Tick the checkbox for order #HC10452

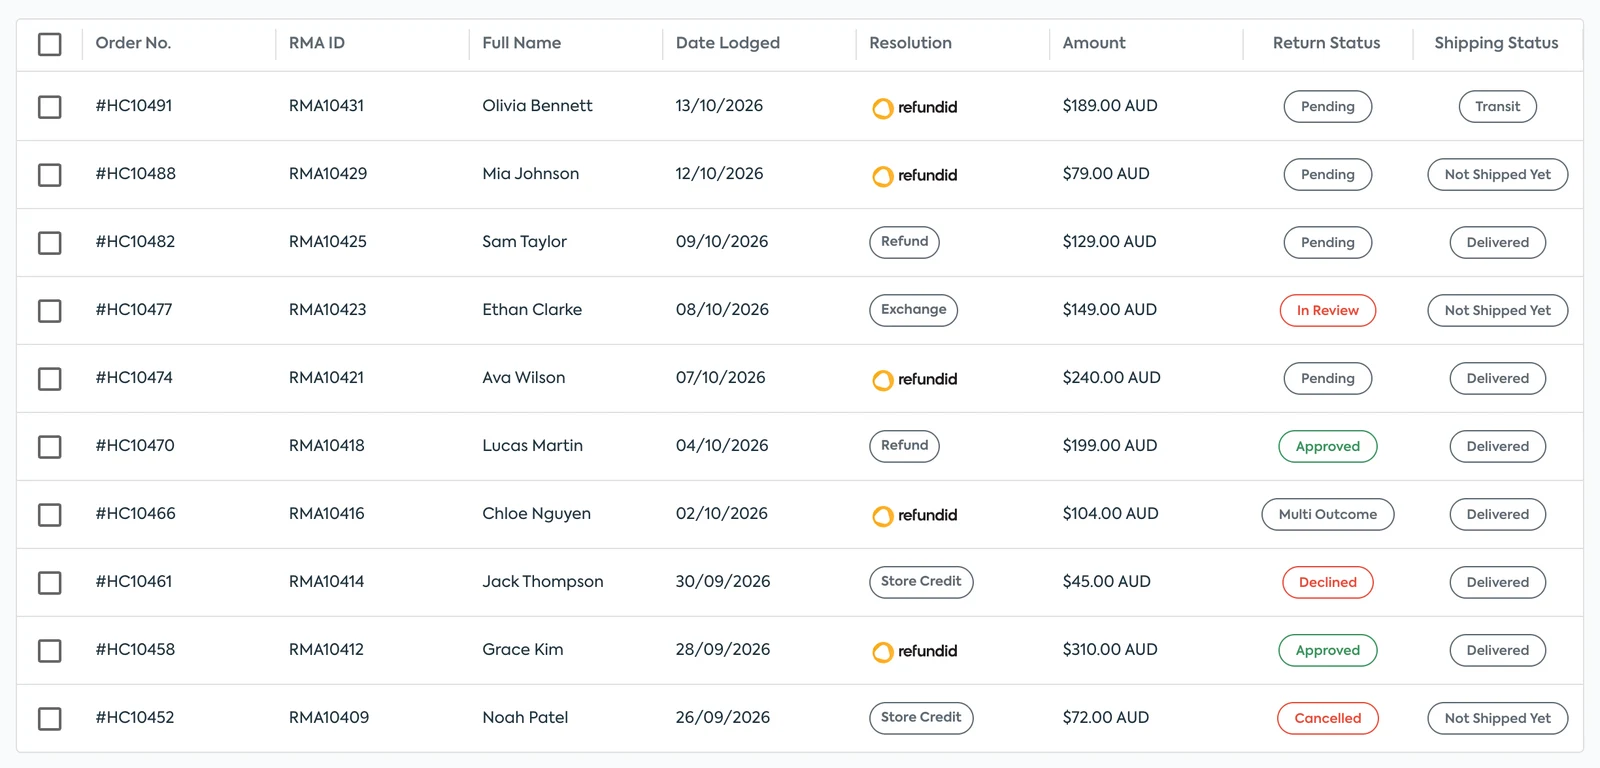[x=49, y=719]
